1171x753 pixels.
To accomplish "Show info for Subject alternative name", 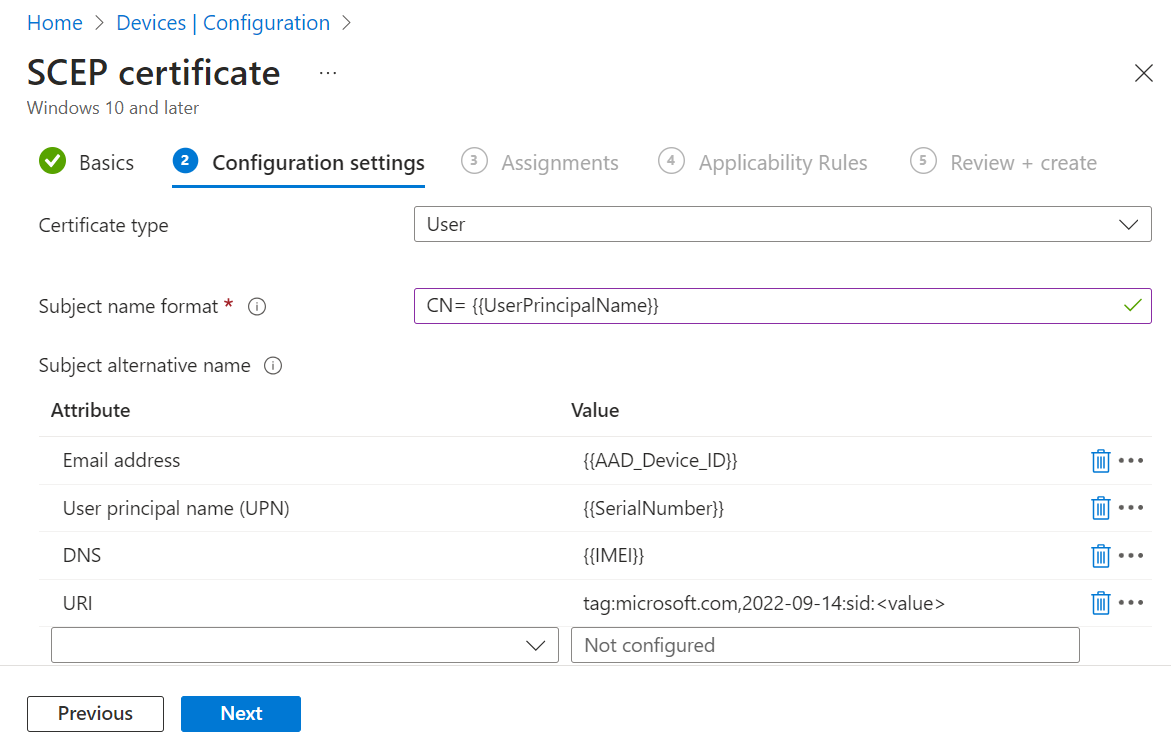I will [x=273, y=366].
